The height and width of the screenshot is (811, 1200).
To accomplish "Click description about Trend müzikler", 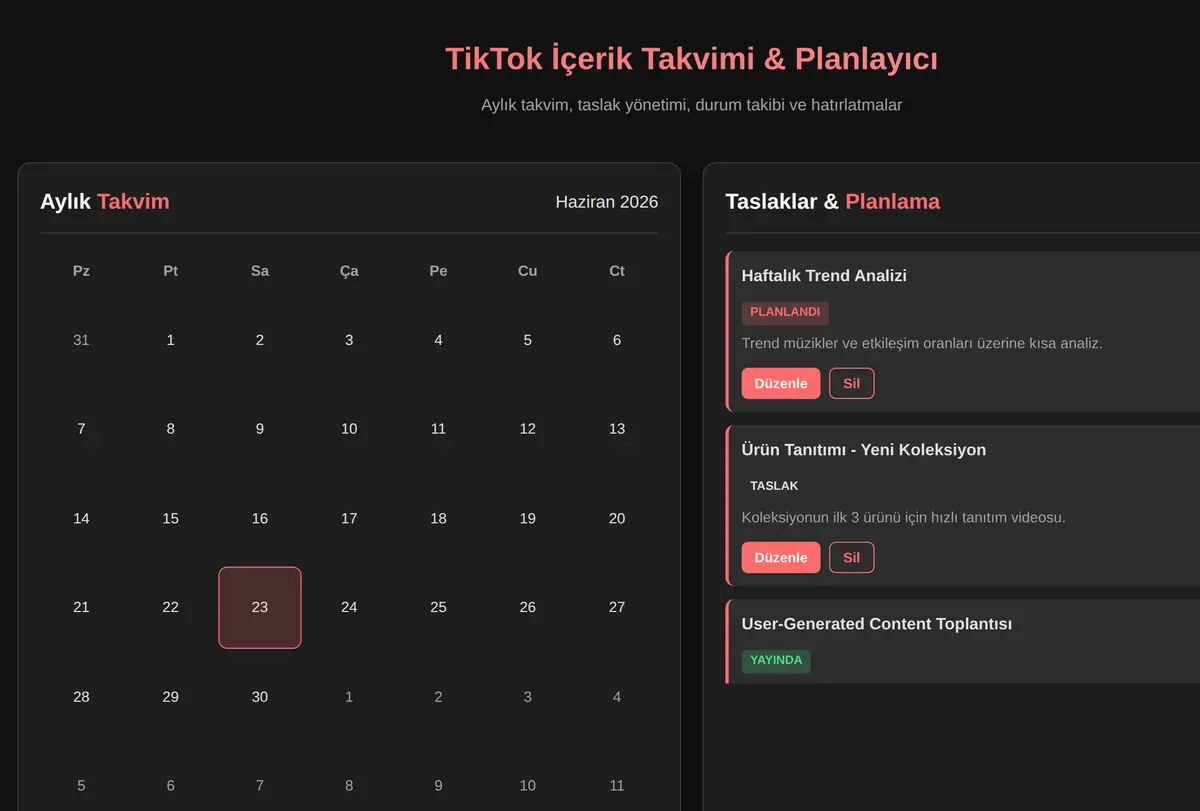I will [x=922, y=344].
